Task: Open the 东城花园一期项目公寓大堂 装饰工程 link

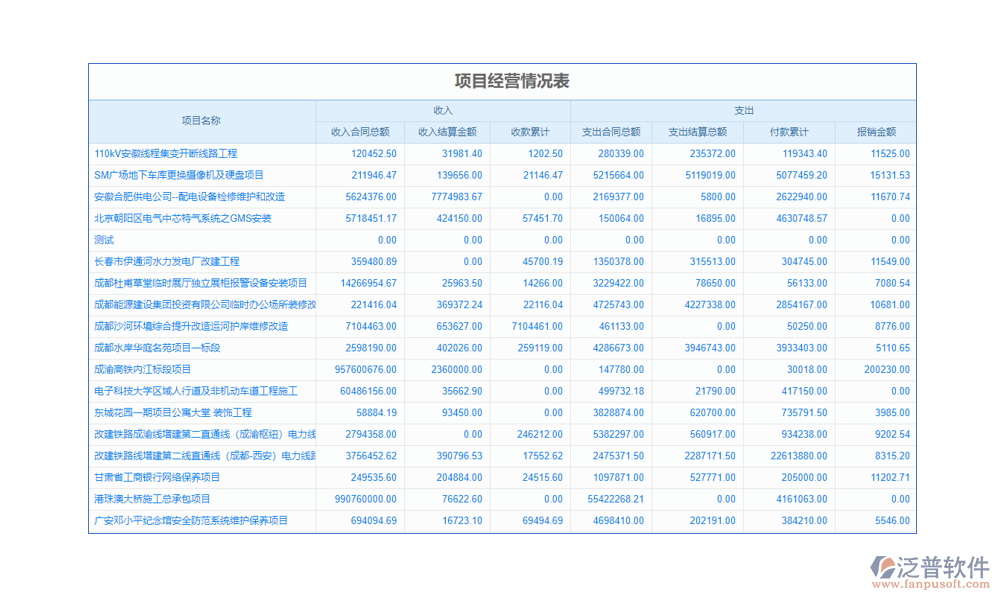Action: point(173,412)
